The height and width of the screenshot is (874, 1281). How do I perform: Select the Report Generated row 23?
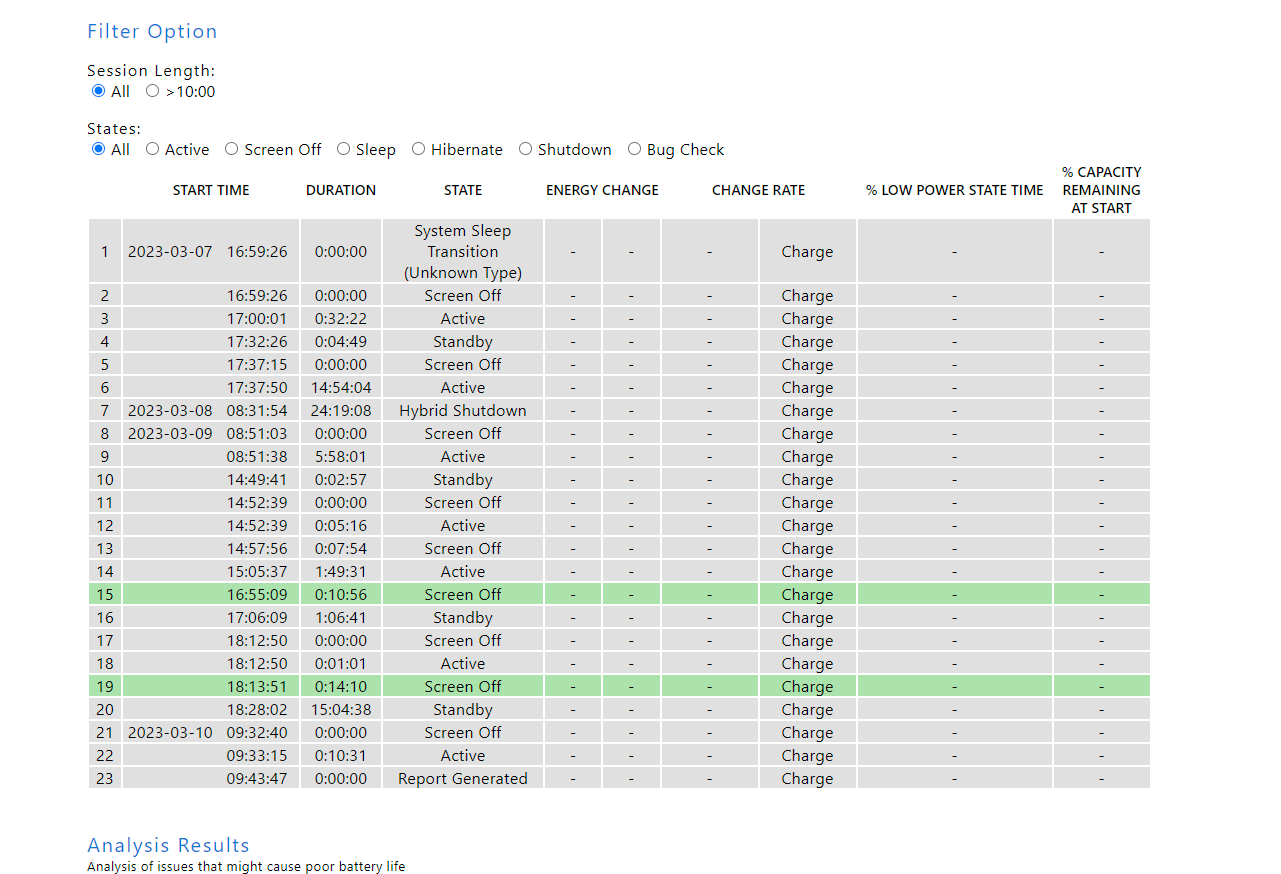[462, 778]
